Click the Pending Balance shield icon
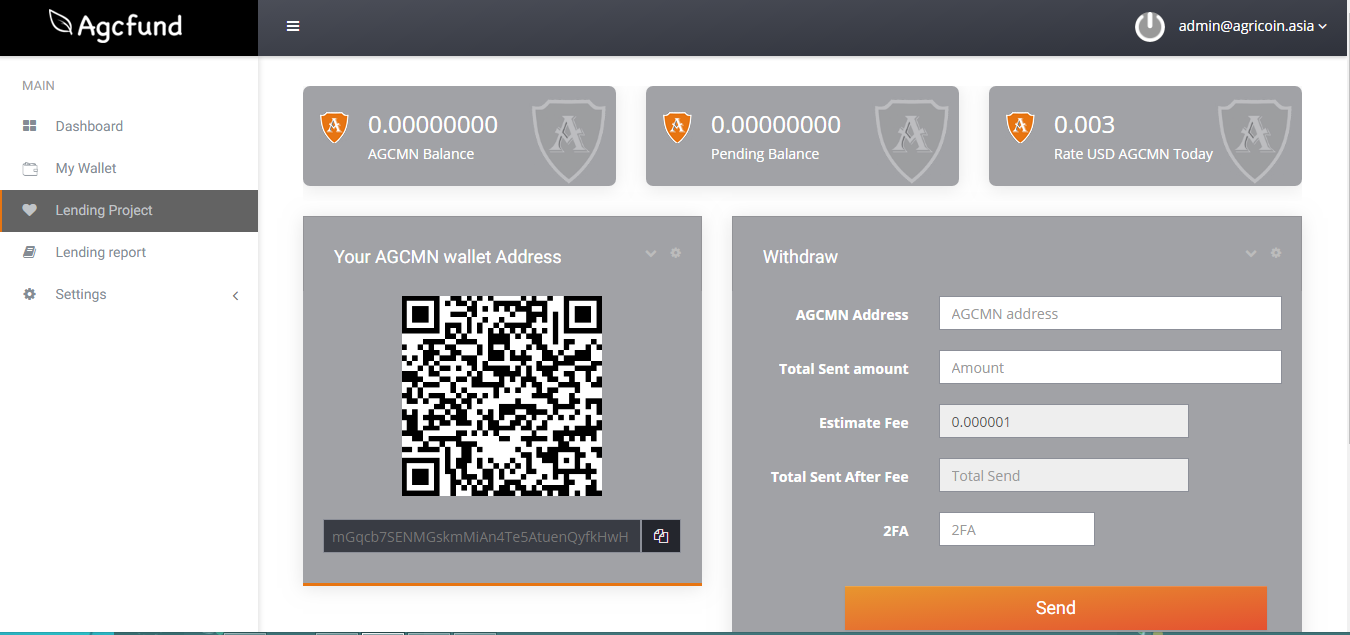This screenshot has width=1350, height=635. coord(677,127)
